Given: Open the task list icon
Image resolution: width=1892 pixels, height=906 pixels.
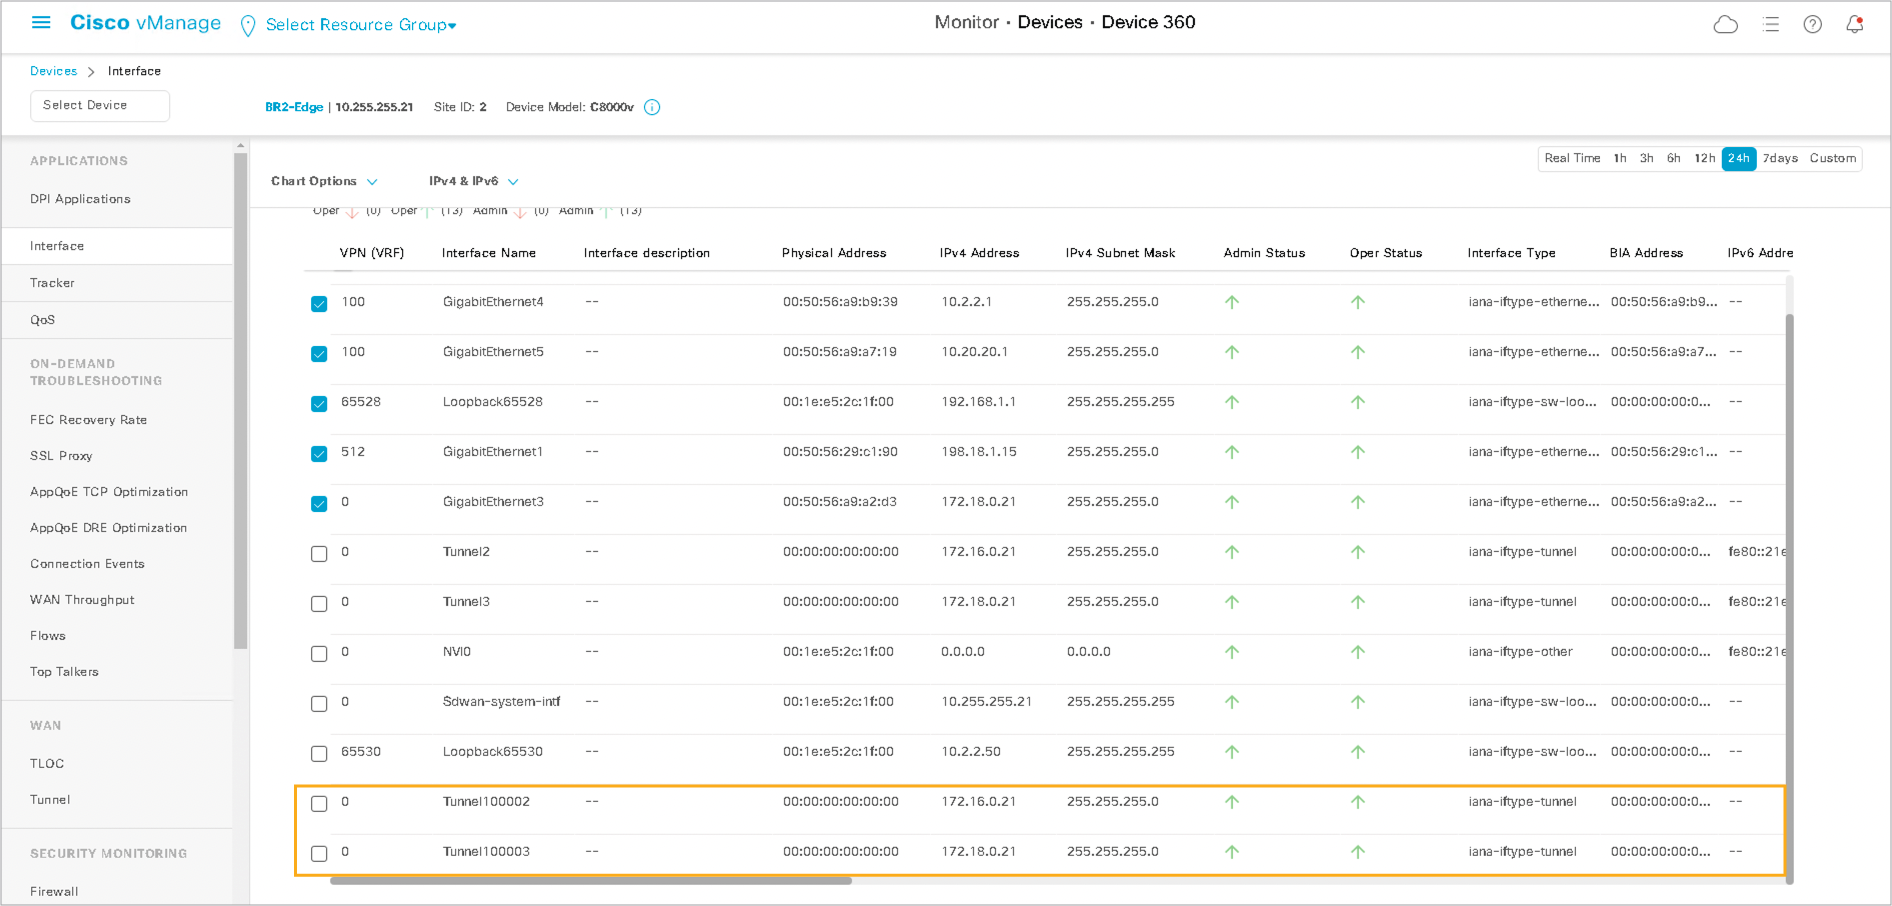Looking at the screenshot, I should point(1770,24).
